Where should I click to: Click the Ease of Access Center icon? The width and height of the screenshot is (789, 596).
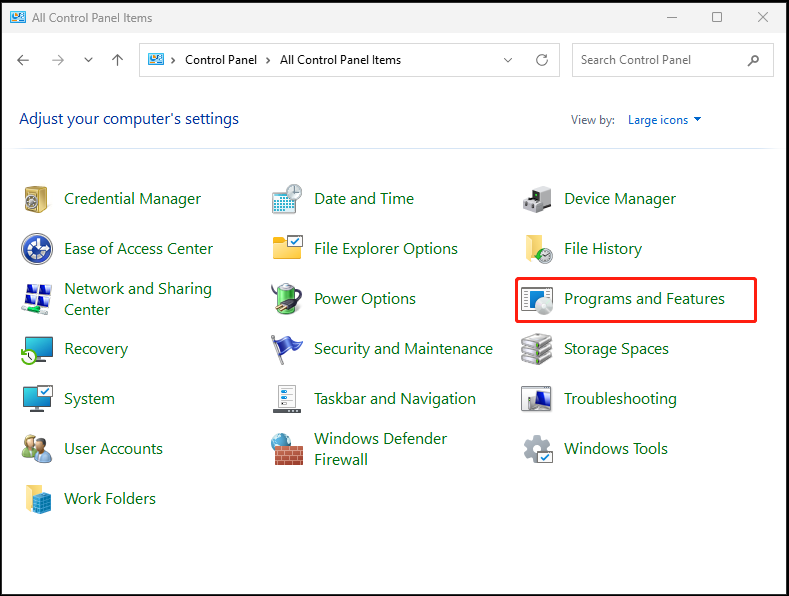[37, 249]
